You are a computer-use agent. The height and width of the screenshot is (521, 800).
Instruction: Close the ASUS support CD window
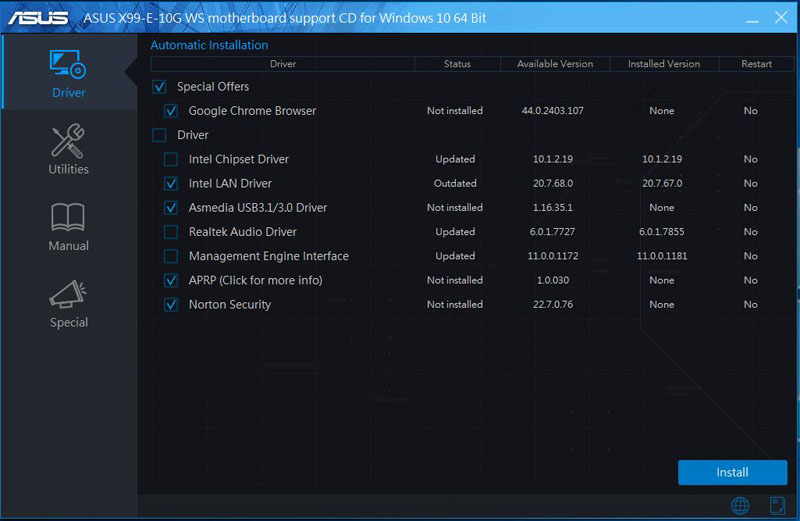[778, 17]
